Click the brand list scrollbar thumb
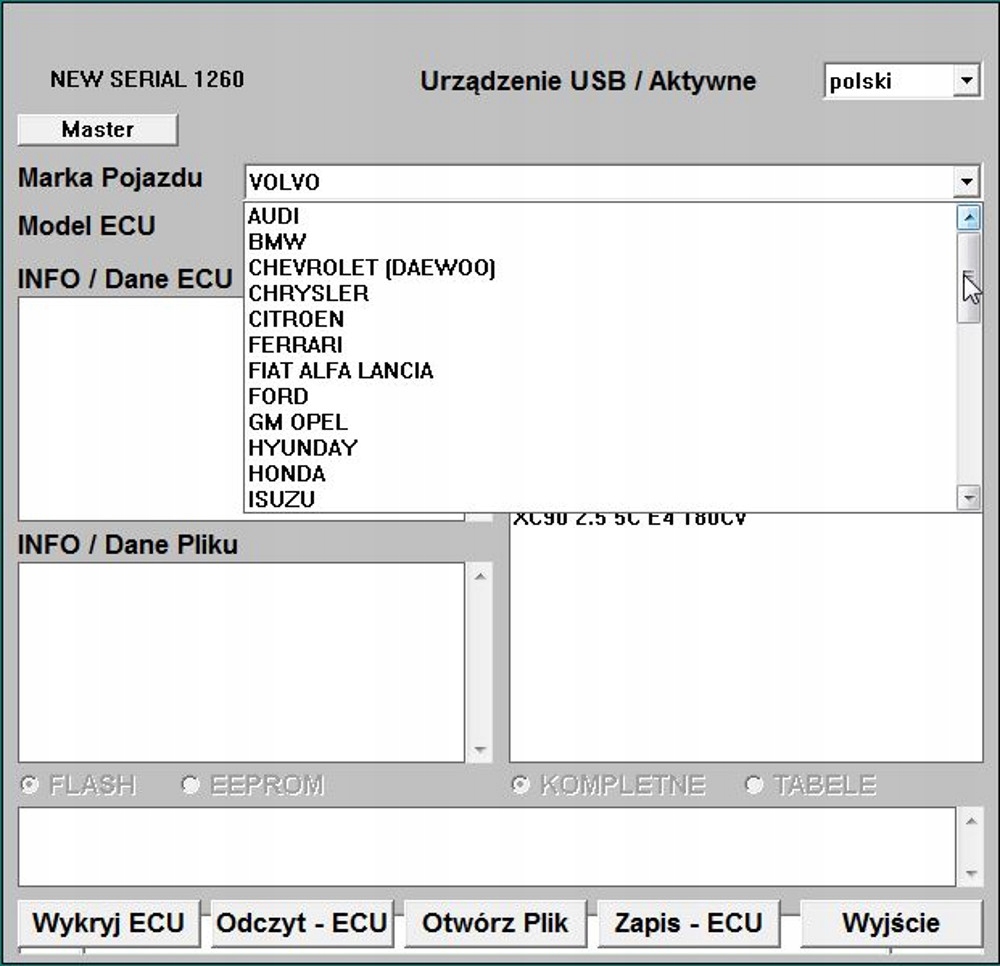Image resolution: width=1000 pixels, height=966 pixels. tap(968, 278)
